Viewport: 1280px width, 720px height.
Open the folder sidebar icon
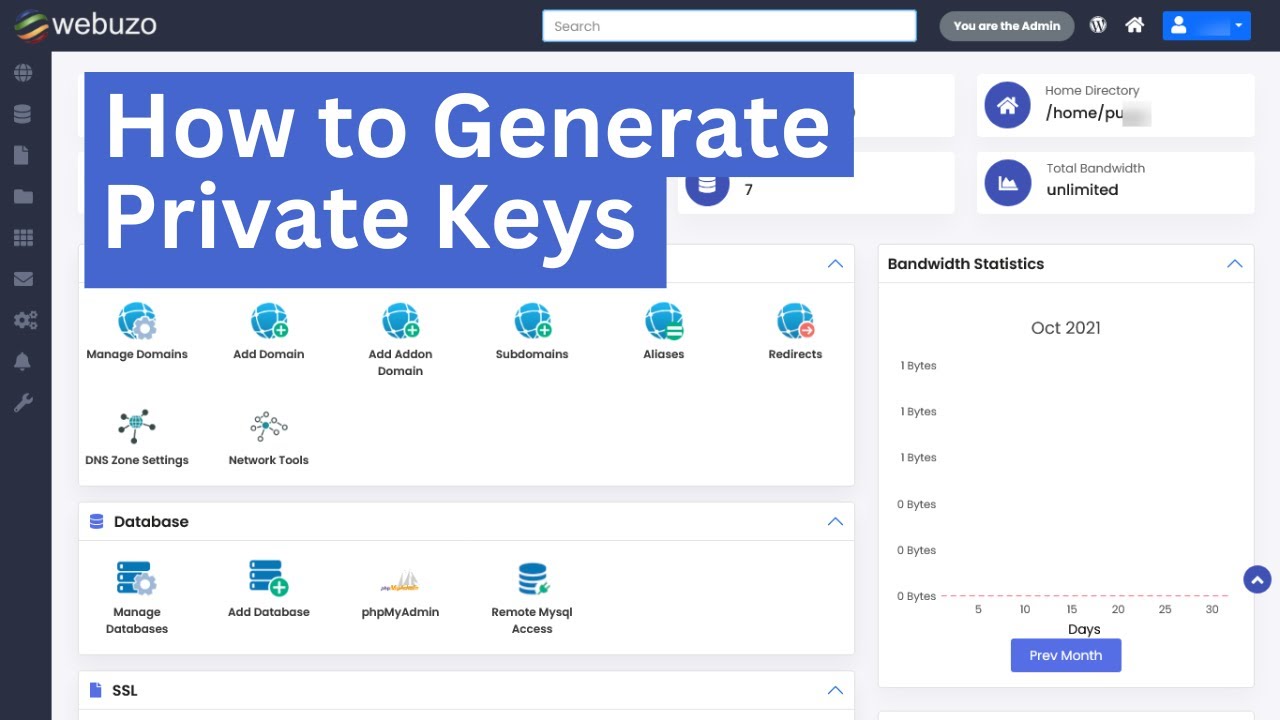[23, 197]
